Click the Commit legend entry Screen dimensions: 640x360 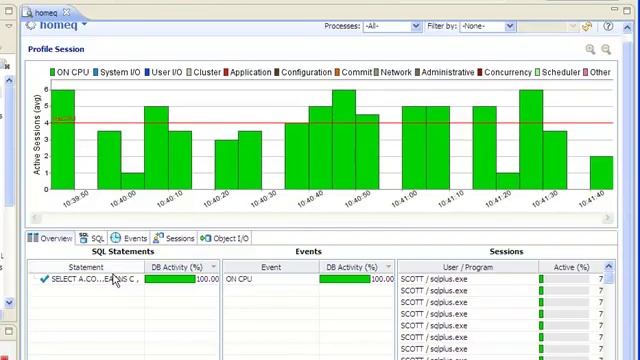click(353, 72)
